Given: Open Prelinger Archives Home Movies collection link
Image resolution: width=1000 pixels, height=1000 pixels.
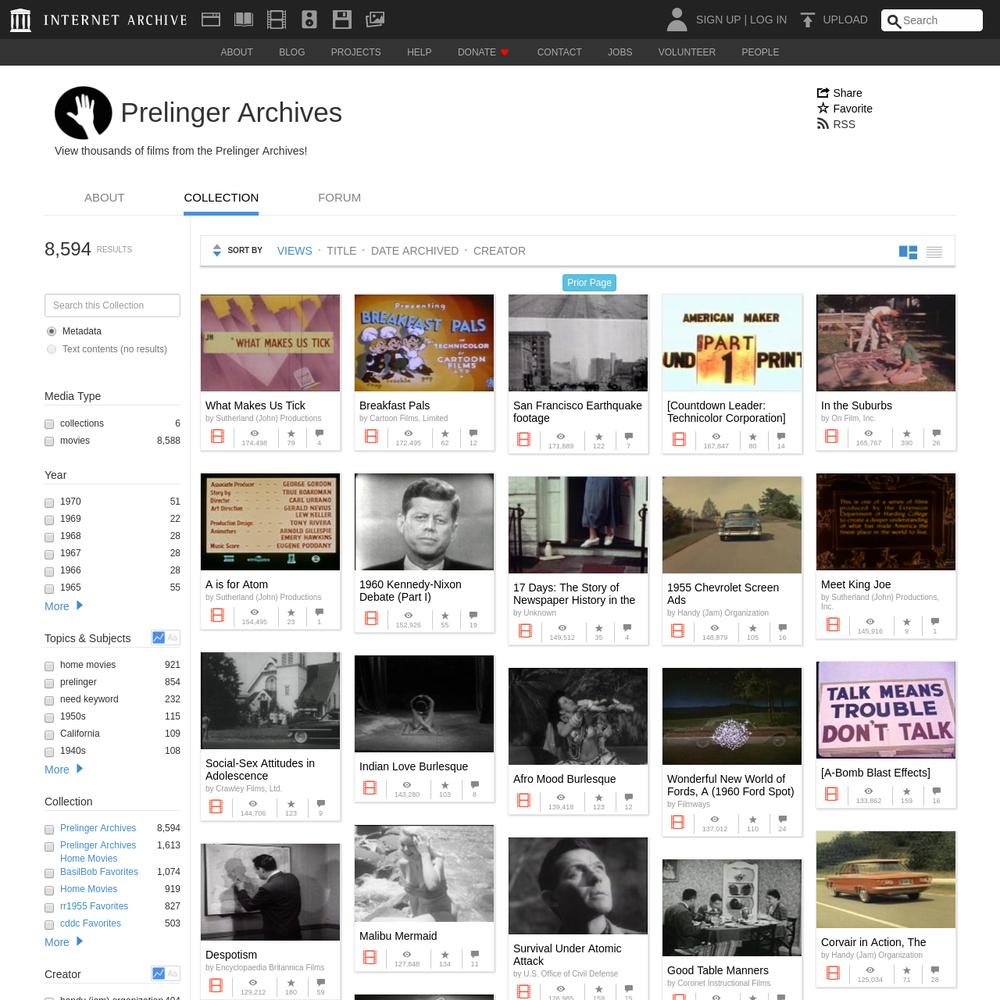Looking at the screenshot, I should tap(98, 851).
